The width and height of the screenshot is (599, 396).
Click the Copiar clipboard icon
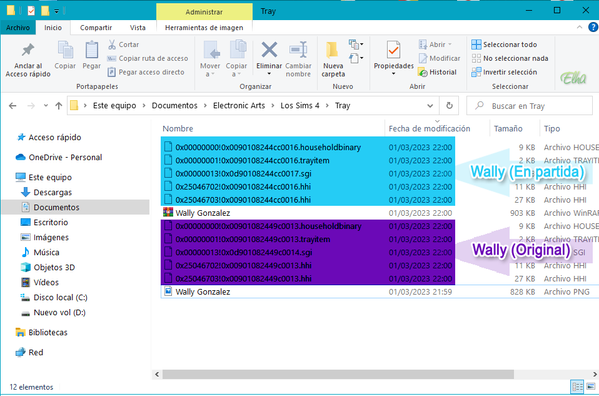[x=65, y=56]
